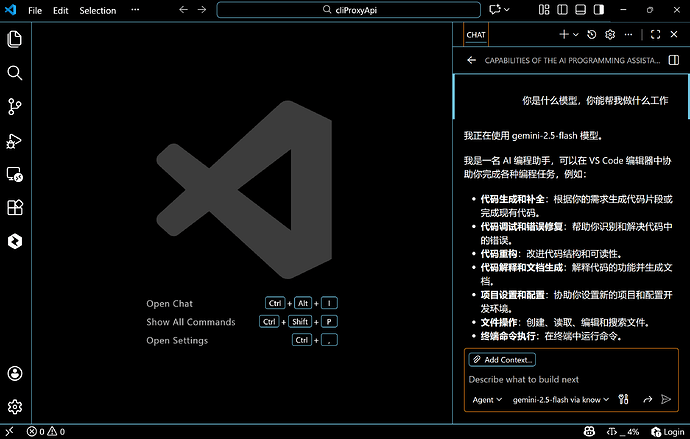Click the Open Chat shortcut hint

point(169,304)
